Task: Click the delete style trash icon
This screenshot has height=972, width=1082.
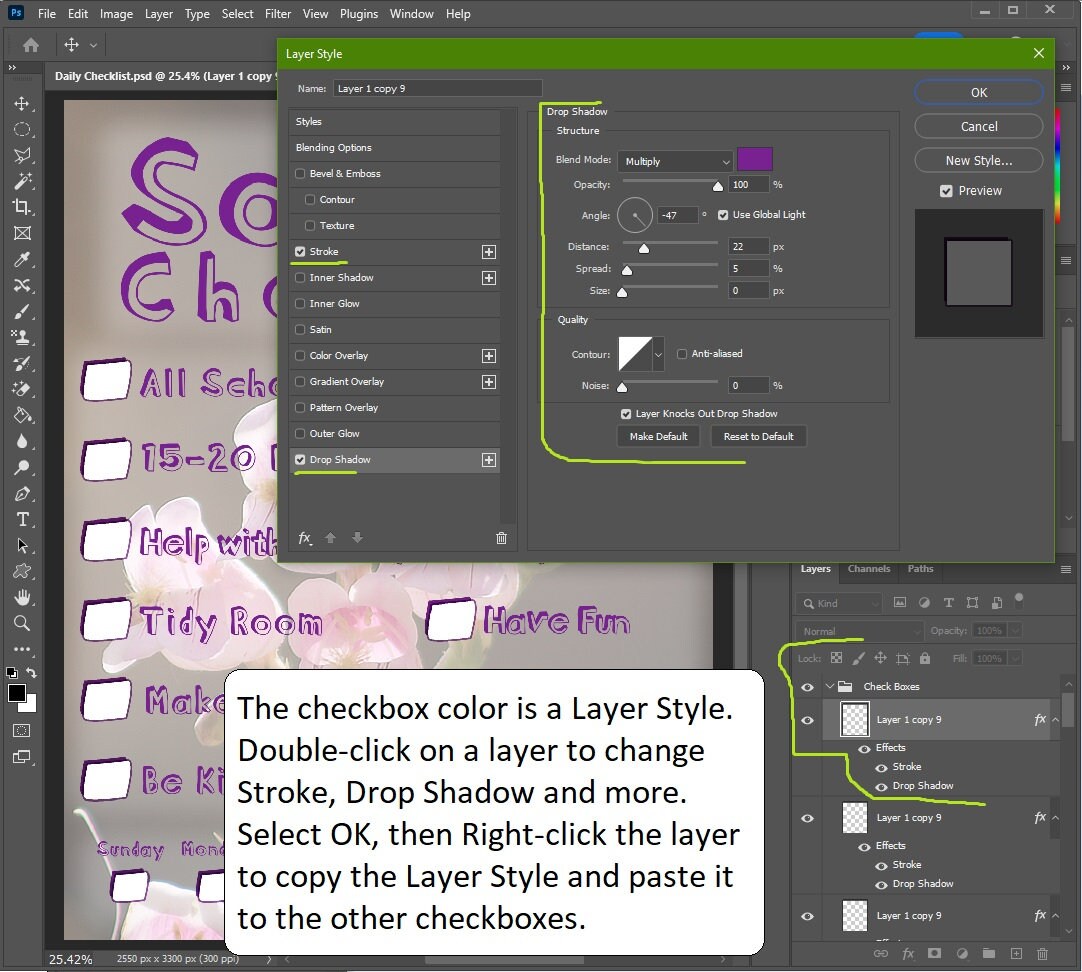Action: point(501,538)
